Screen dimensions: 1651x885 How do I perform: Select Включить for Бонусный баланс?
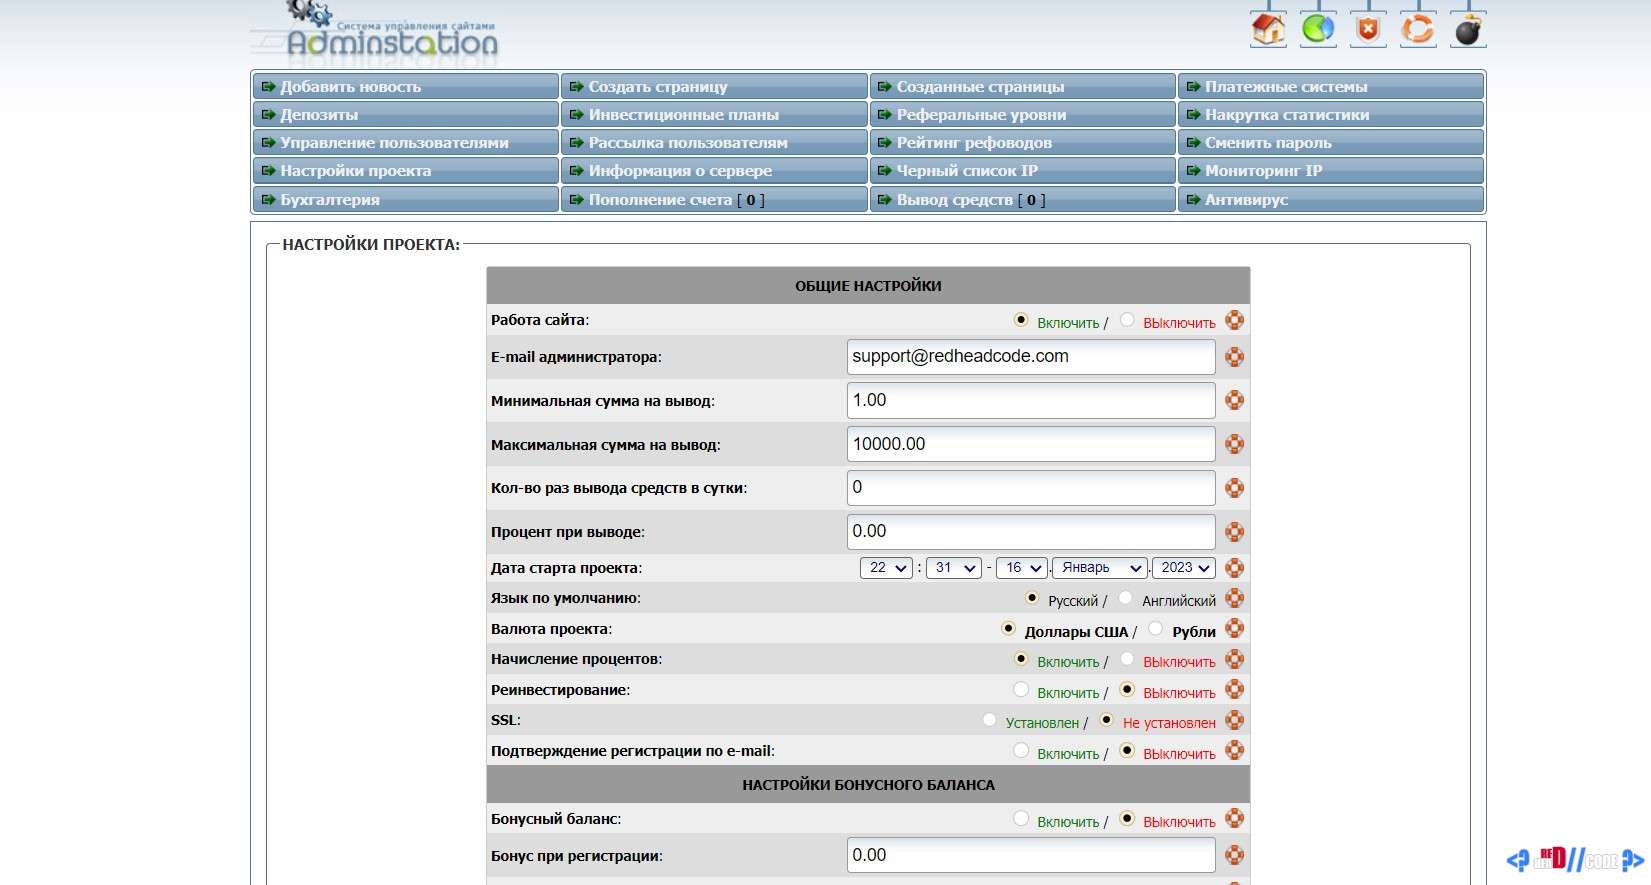1021,818
